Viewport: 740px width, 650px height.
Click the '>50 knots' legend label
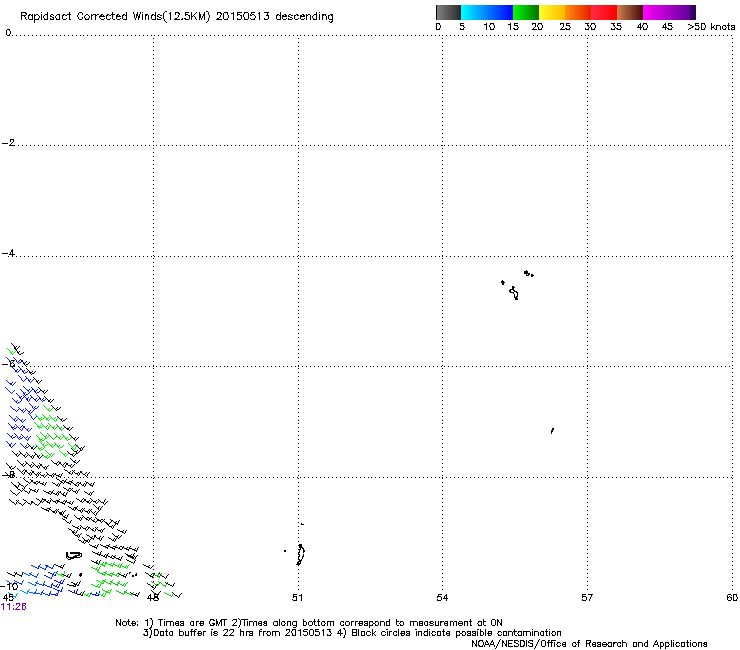[x=711, y=27]
